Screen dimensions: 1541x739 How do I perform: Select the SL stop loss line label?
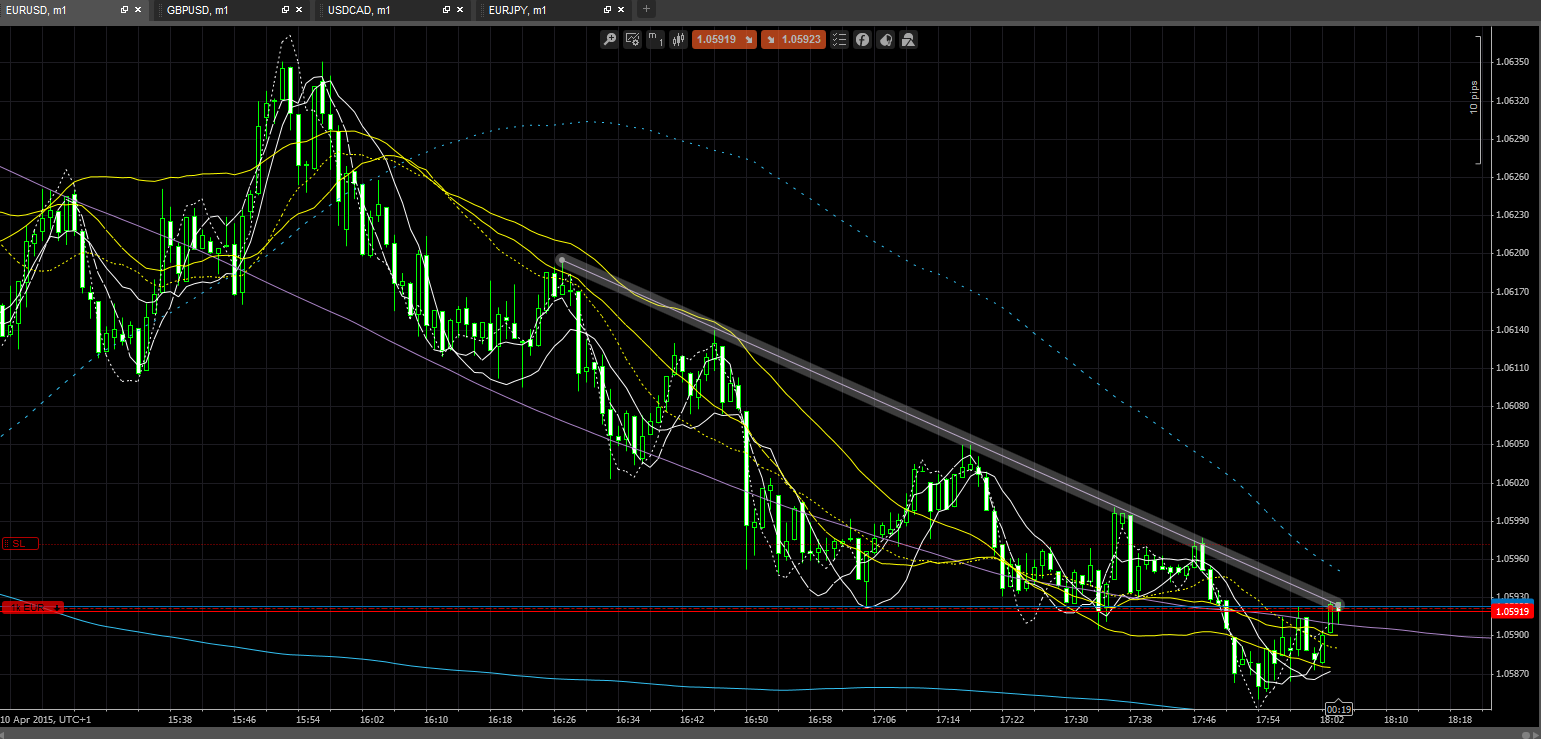20,543
